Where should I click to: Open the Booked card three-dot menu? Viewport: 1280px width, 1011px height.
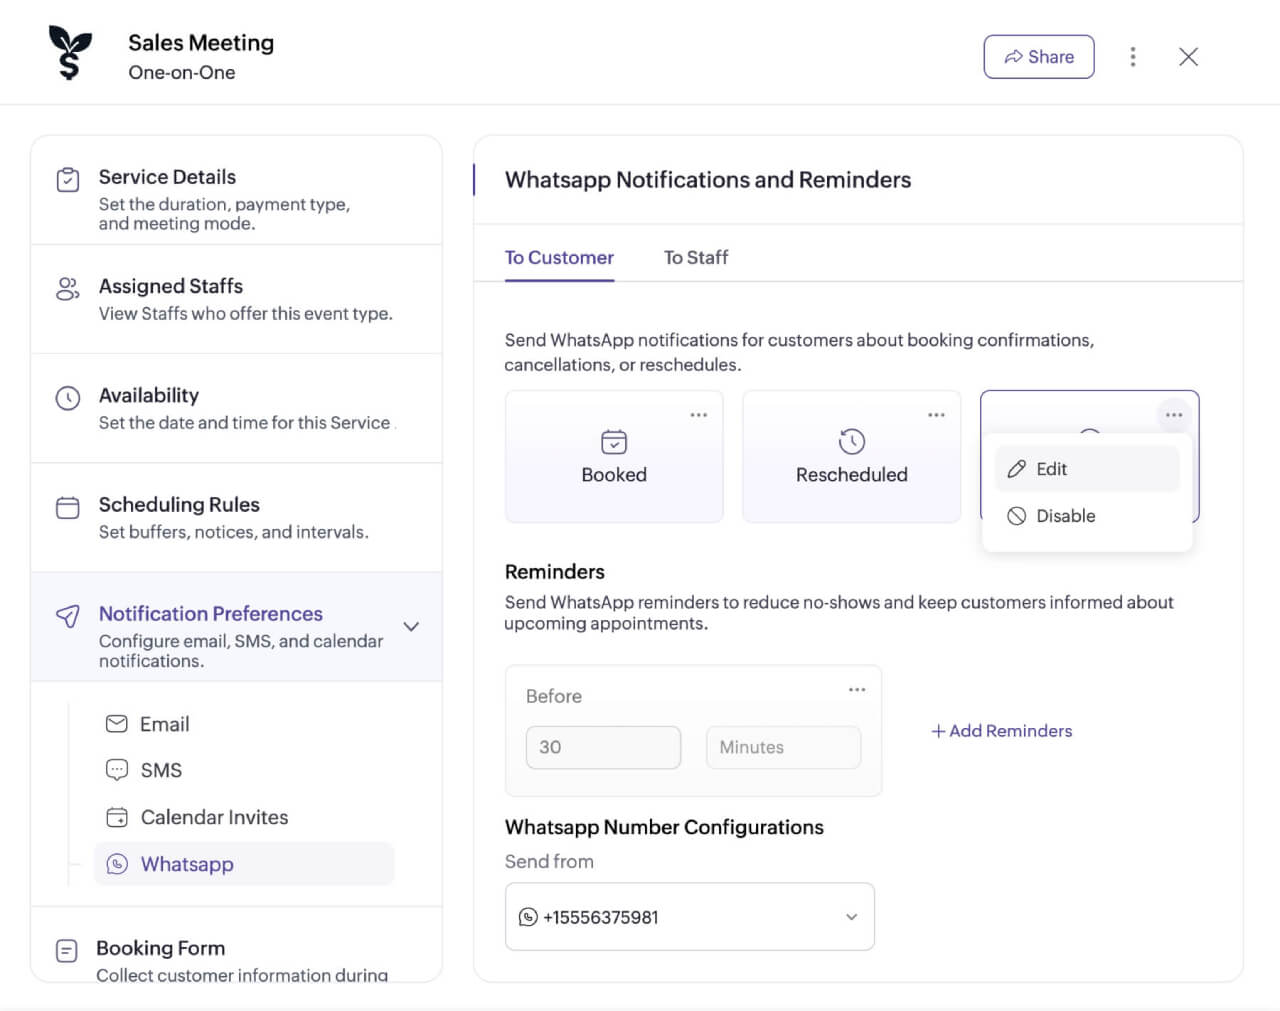[x=699, y=415]
